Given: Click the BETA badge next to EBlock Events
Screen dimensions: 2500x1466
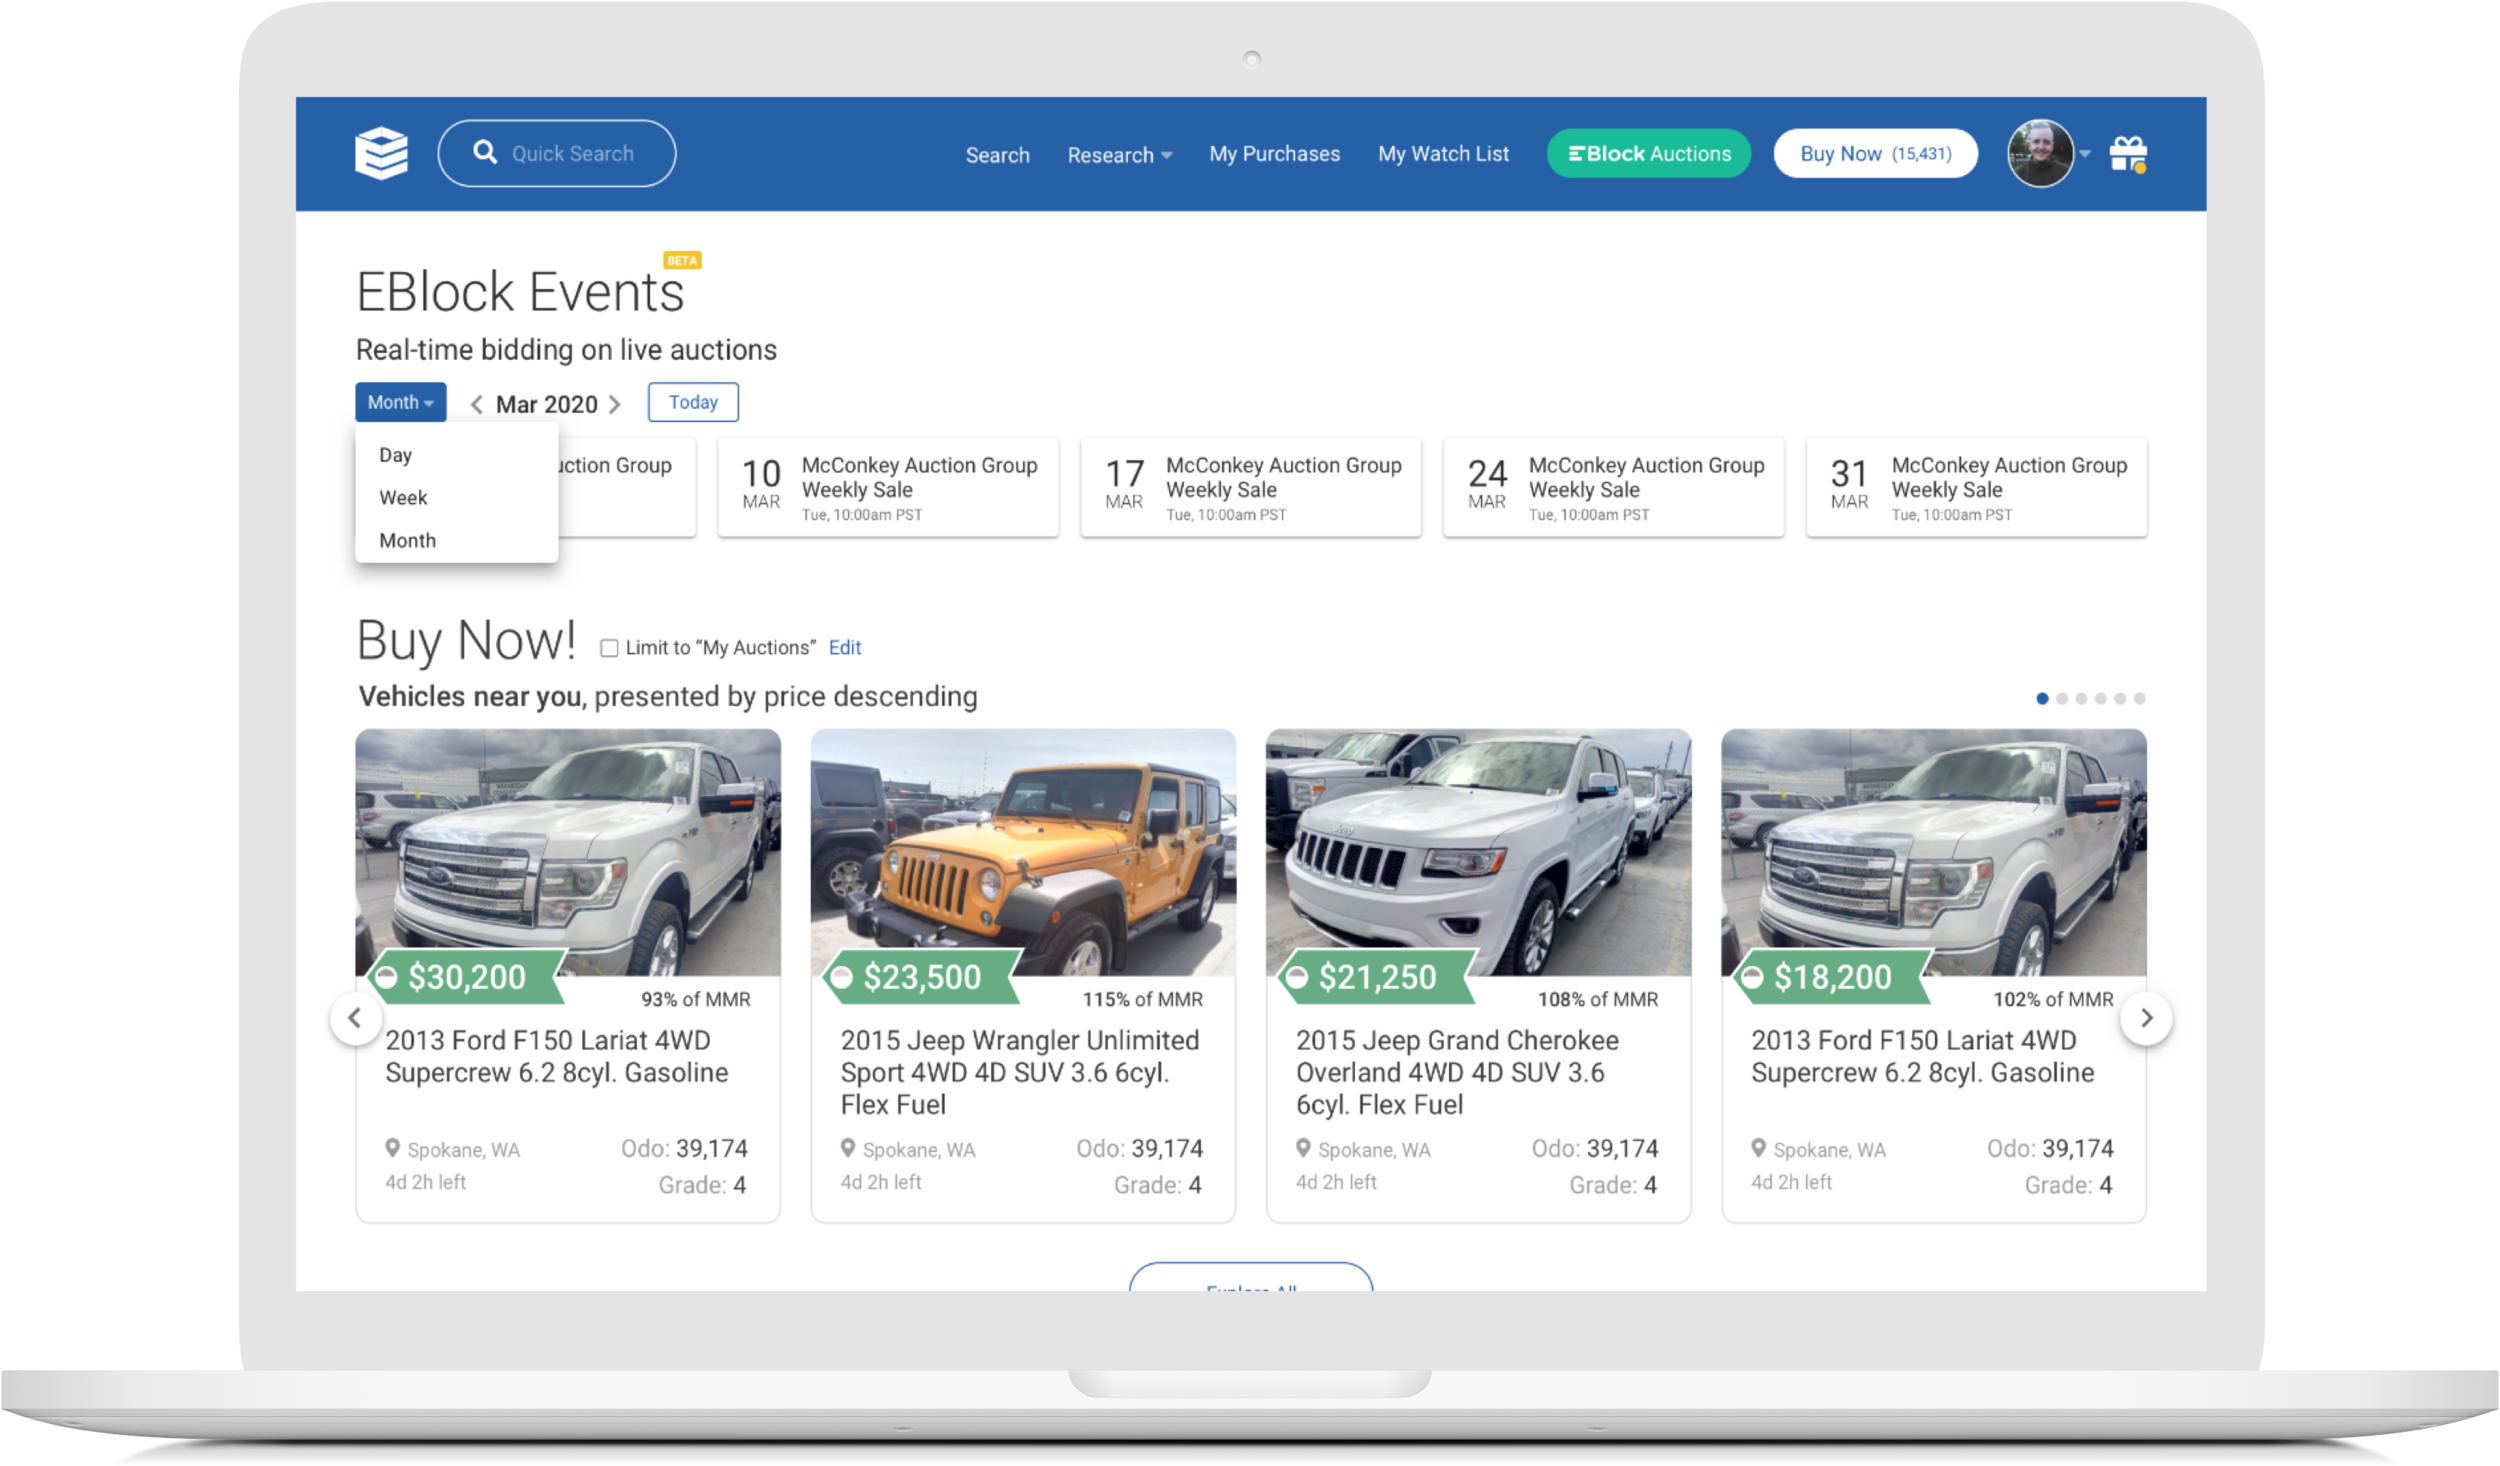Looking at the screenshot, I should 682,260.
